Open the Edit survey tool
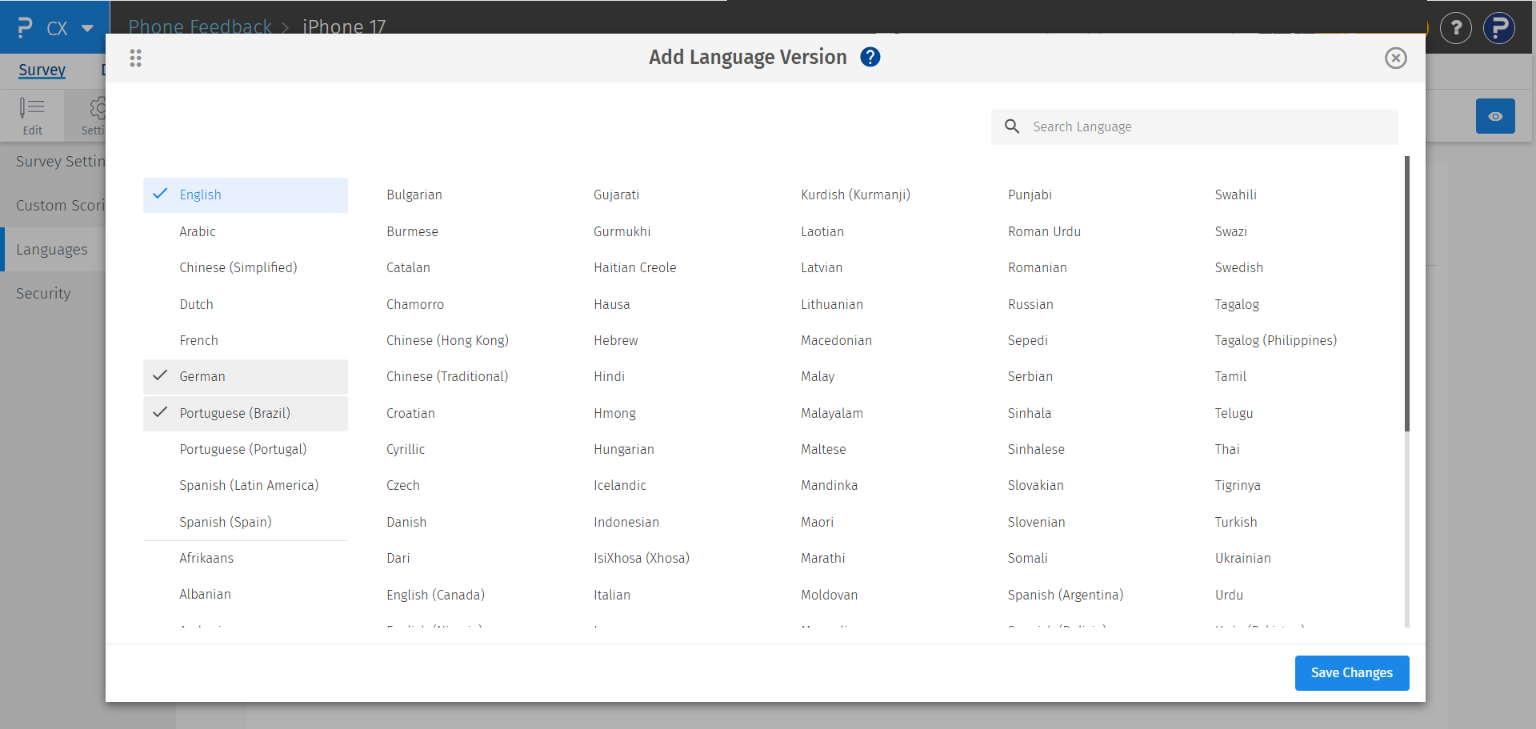The image size is (1536, 729). coord(32,115)
